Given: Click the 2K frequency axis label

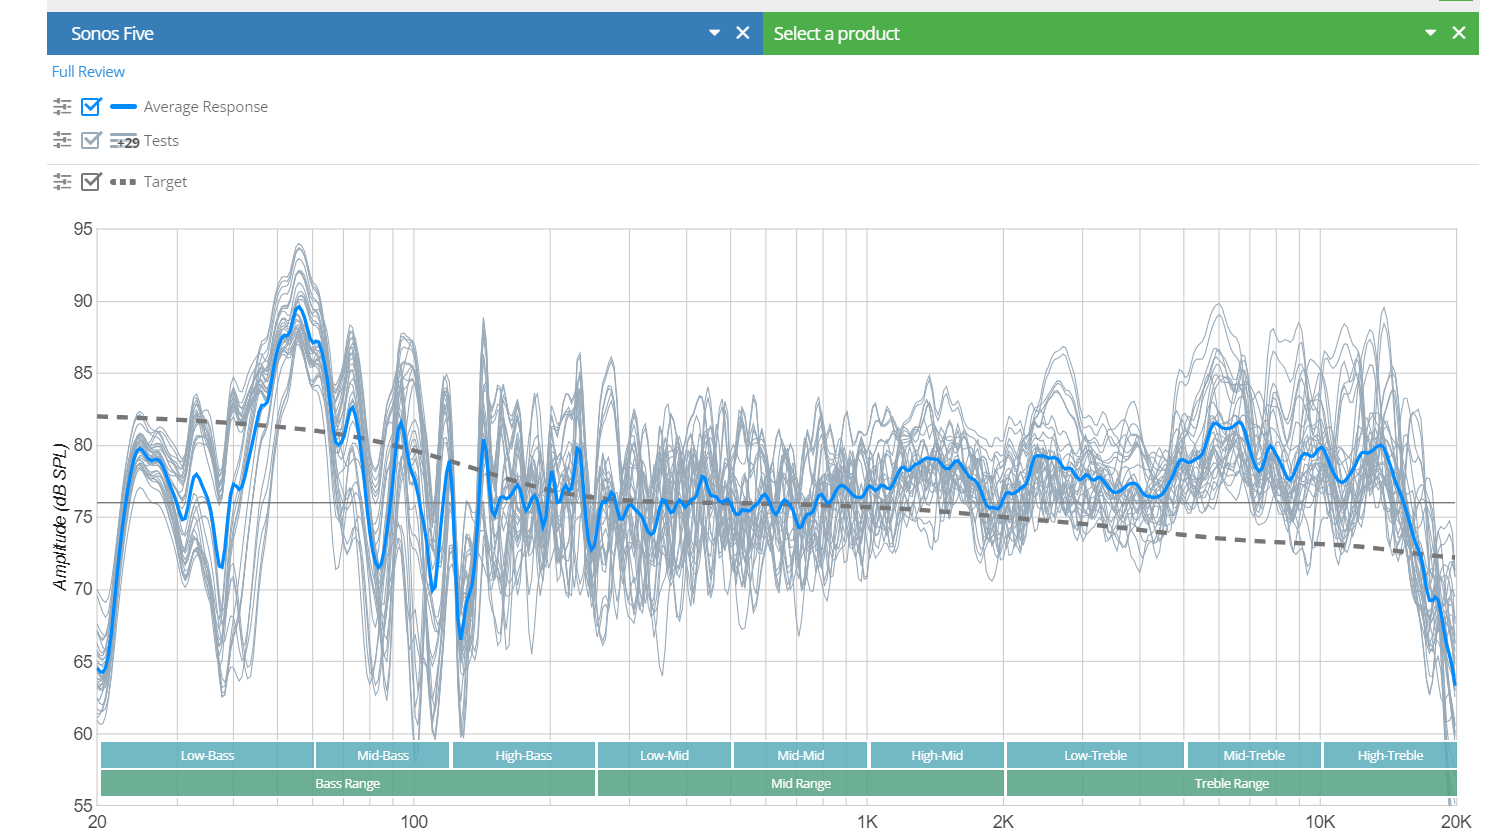Looking at the screenshot, I should (x=1003, y=822).
